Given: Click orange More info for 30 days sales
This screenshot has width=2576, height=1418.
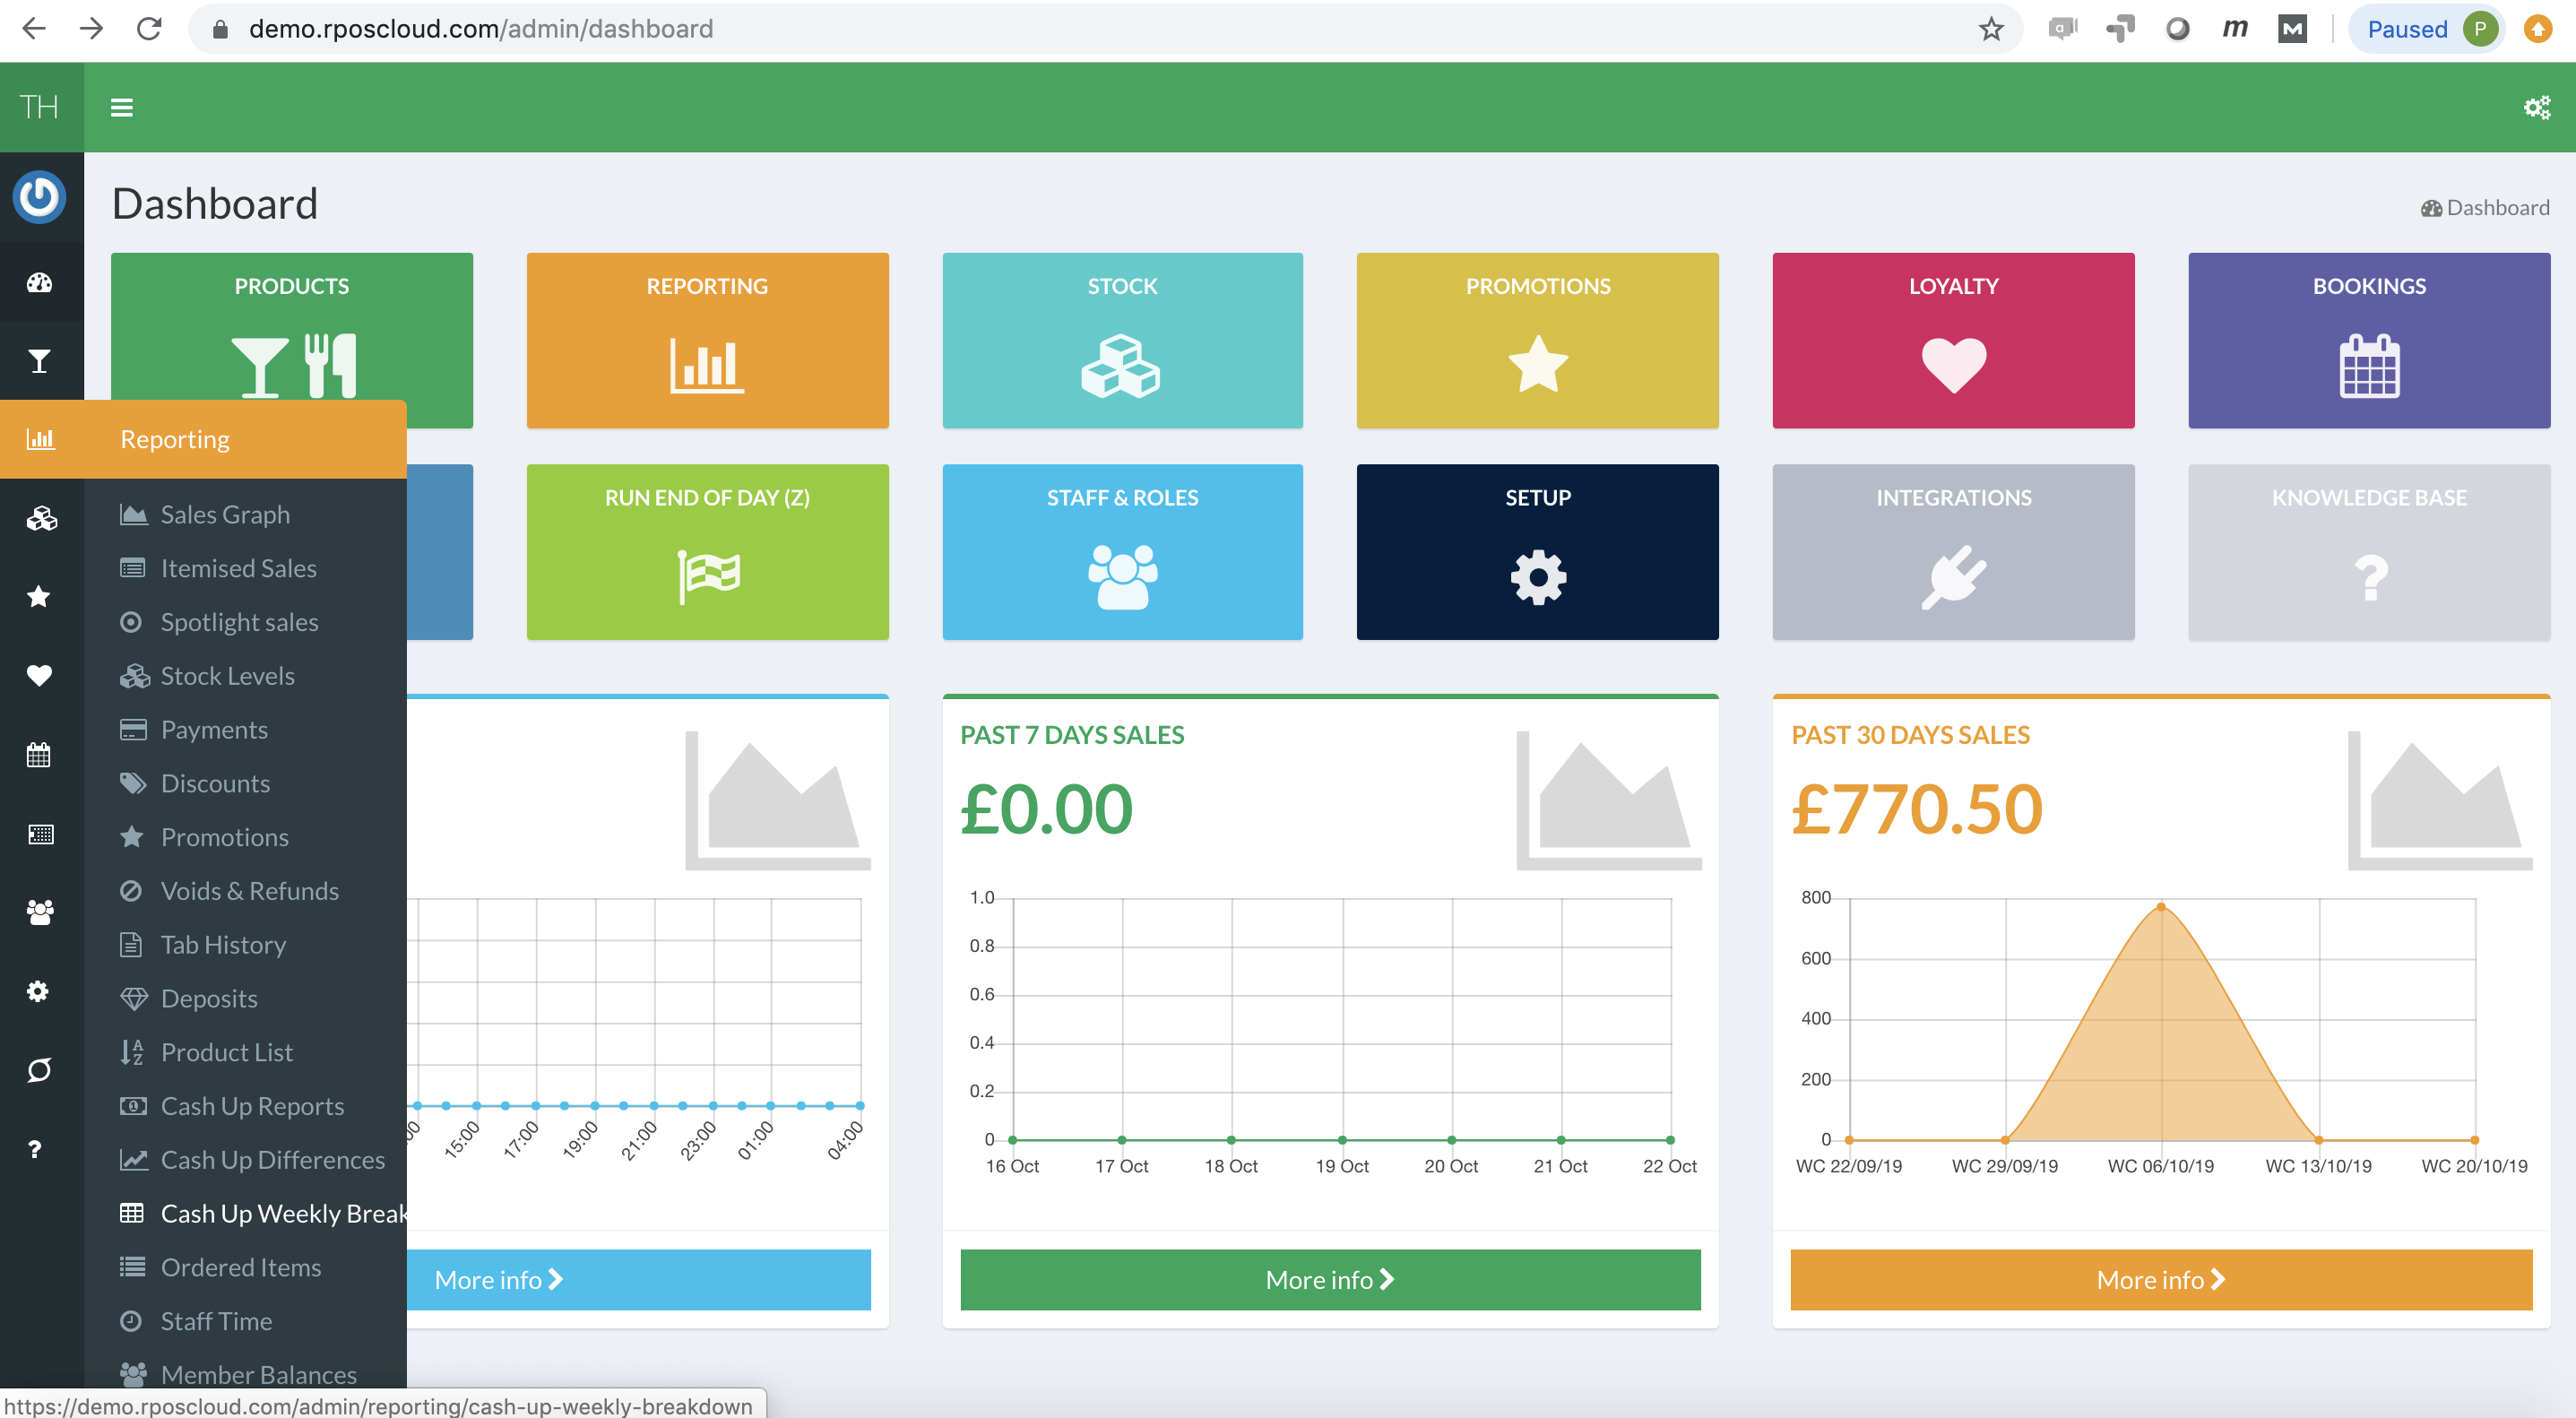Looking at the screenshot, I should point(2160,1279).
